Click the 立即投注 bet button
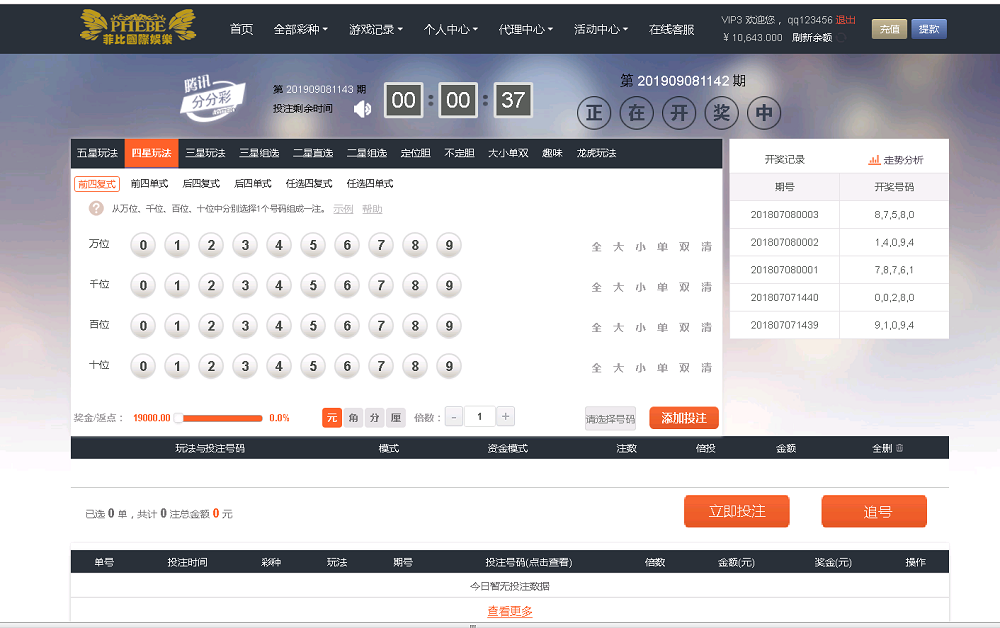Screen dimensions: 1000x628 [736, 510]
